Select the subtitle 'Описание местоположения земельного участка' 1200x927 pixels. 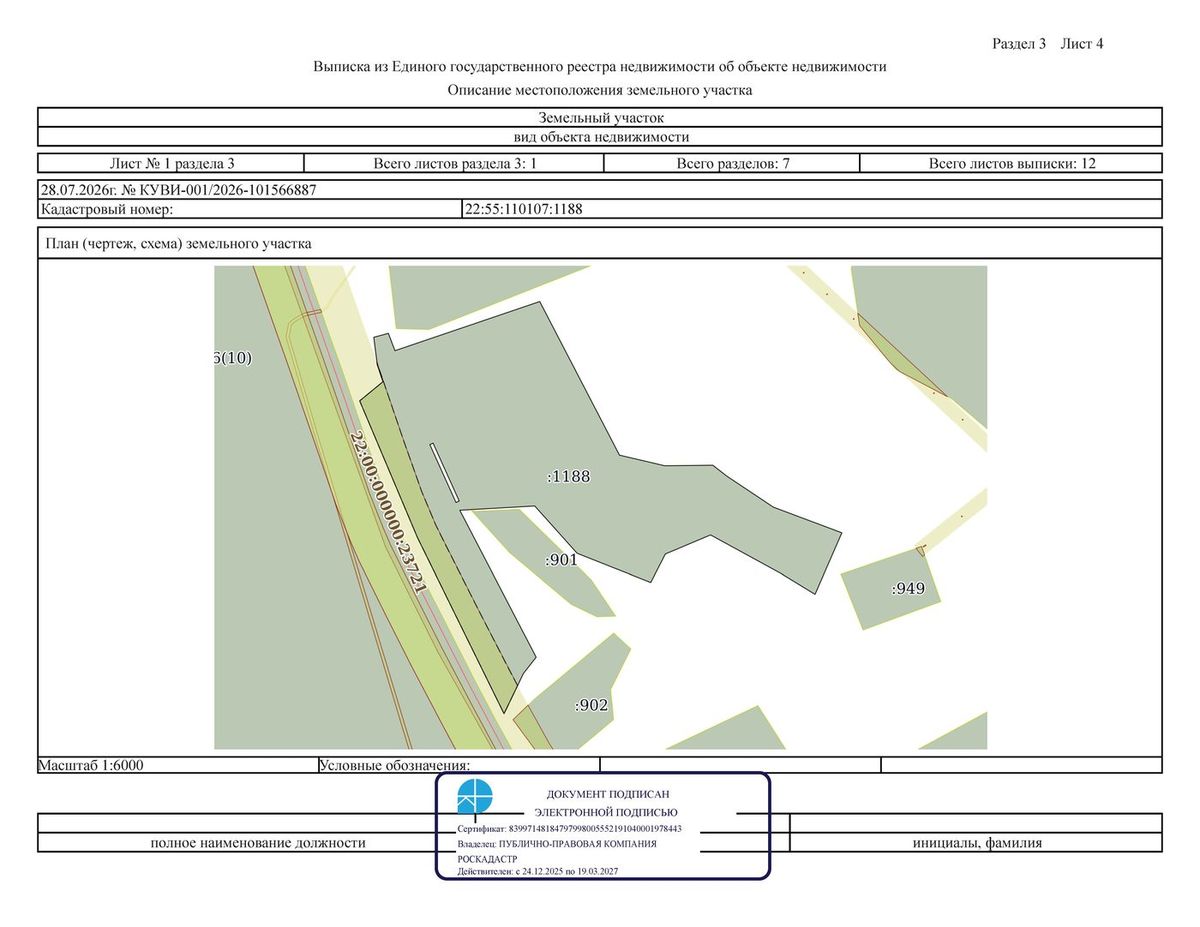600,90
